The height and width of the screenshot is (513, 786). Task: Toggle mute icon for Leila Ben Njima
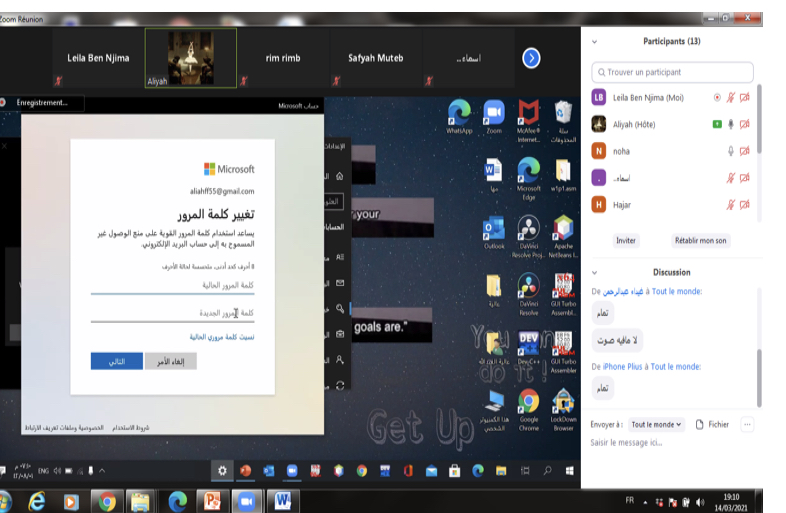(731, 97)
